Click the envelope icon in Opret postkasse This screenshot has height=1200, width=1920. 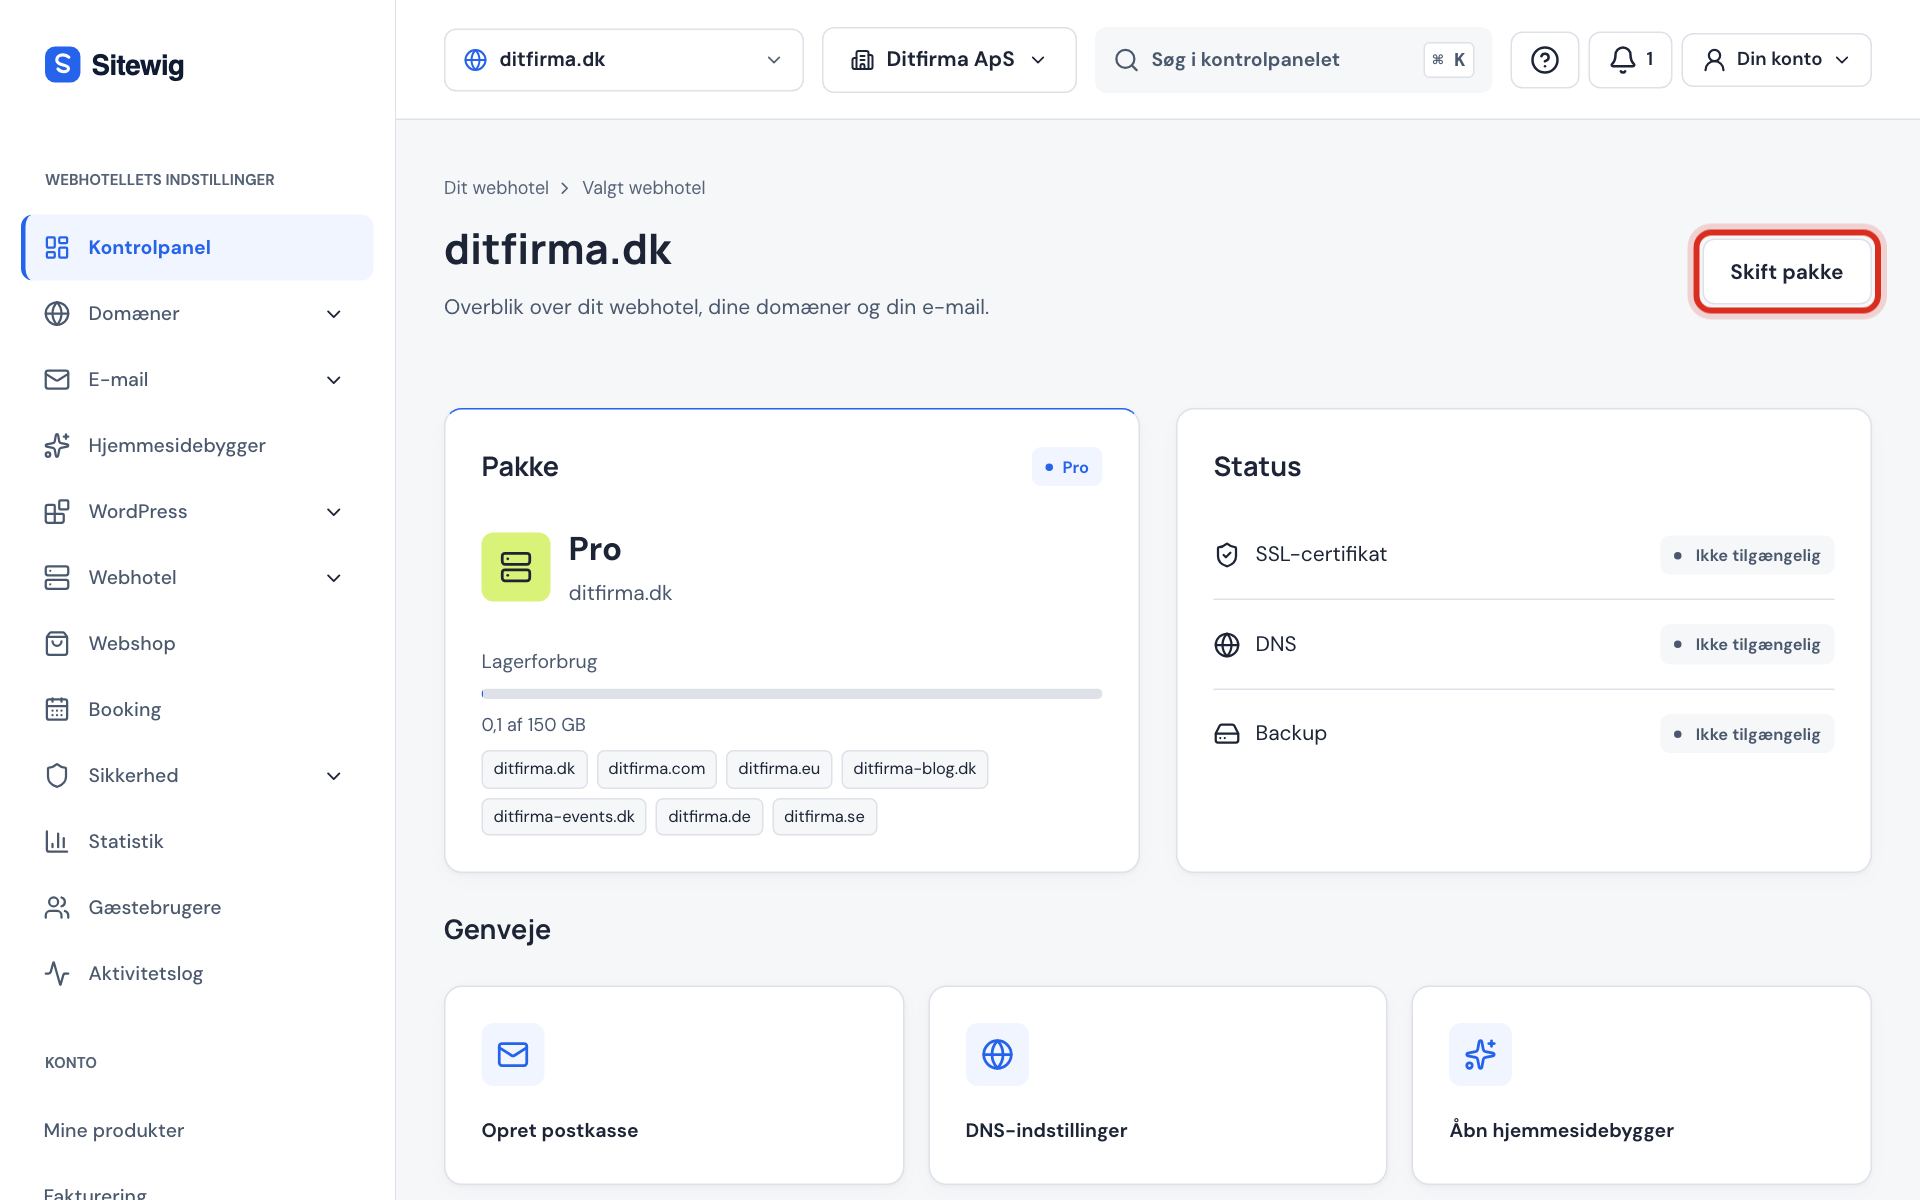pyautogui.click(x=513, y=1054)
